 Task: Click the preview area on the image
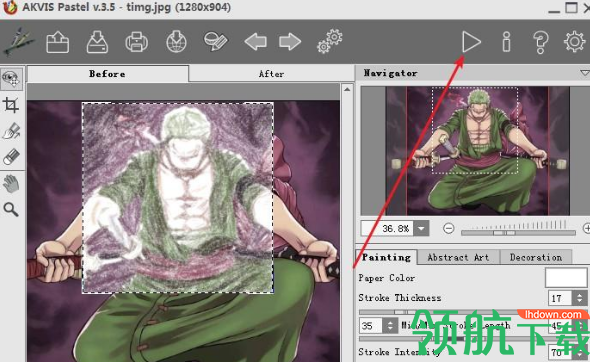coord(178,198)
